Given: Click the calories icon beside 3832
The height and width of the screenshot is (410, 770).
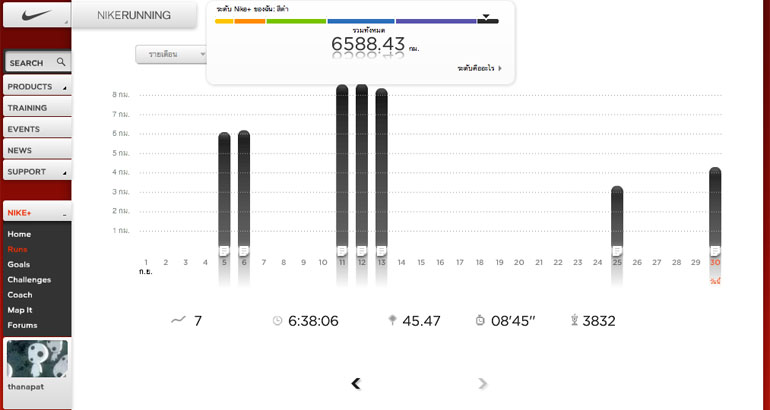Looking at the screenshot, I should point(574,321).
